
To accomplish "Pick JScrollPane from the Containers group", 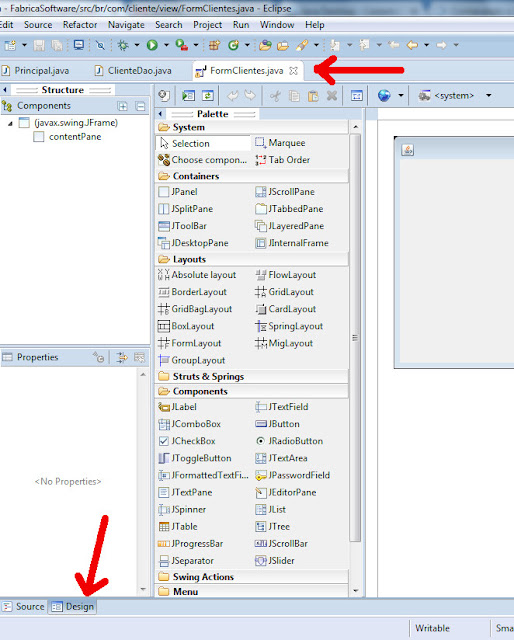I will click(x=285, y=192).
